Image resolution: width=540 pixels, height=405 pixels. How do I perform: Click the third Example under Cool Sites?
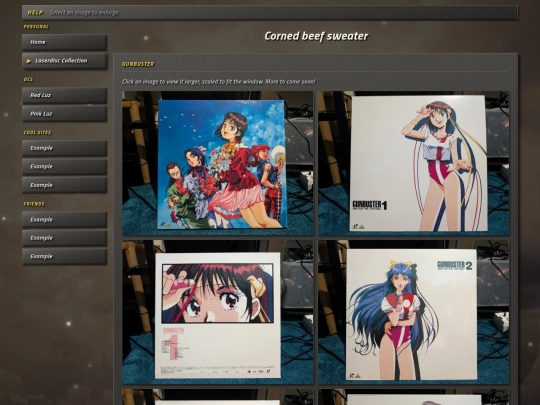point(64,185)
